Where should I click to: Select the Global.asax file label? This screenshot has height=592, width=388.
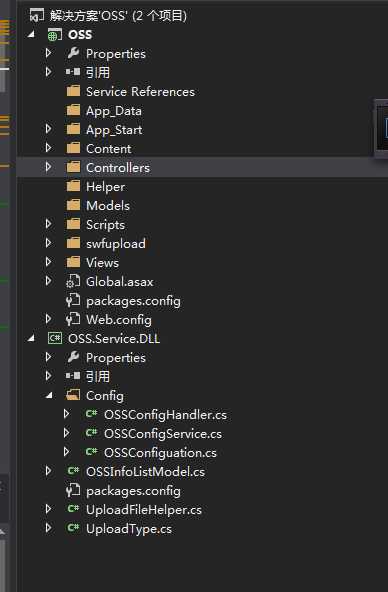click(x=120, y=282)
